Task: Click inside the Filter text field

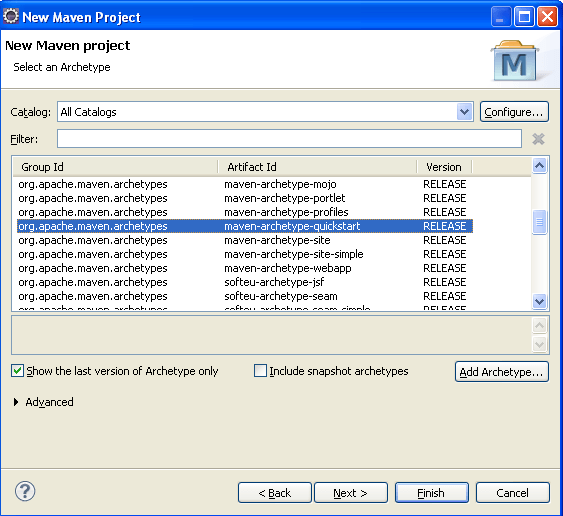Action: pos(289,139)
